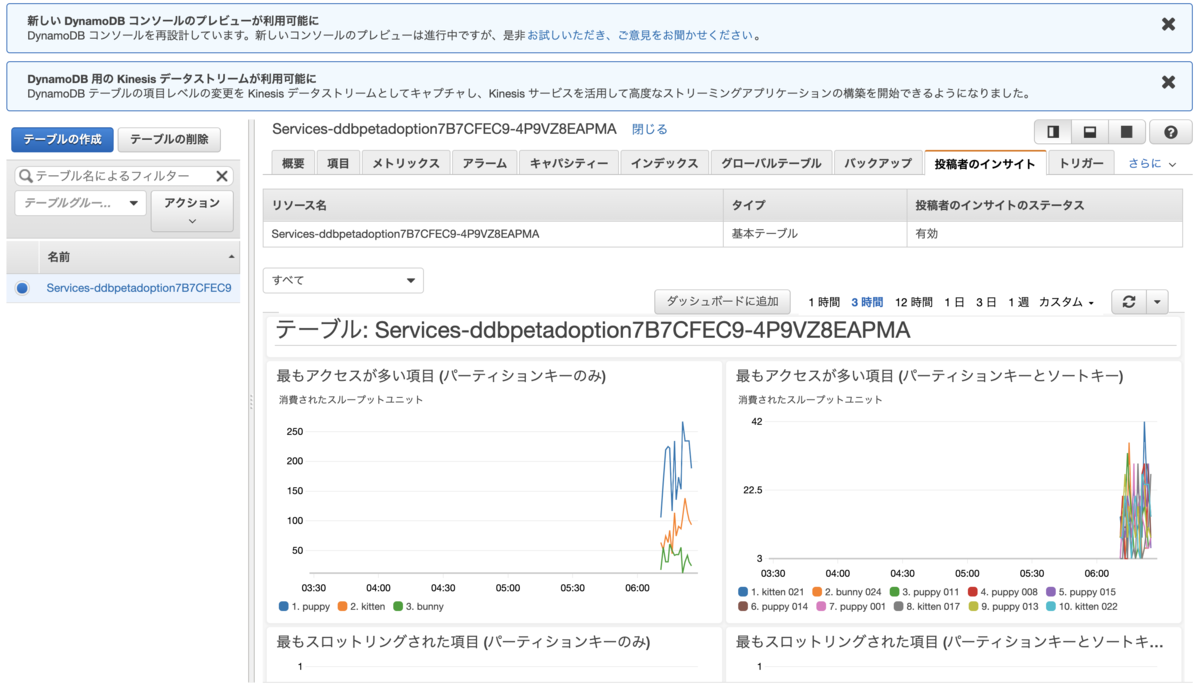Switch to side-by-side split view layout icon
Image resolution: width=1200 pixels, height=690 pixels.
1053,132
